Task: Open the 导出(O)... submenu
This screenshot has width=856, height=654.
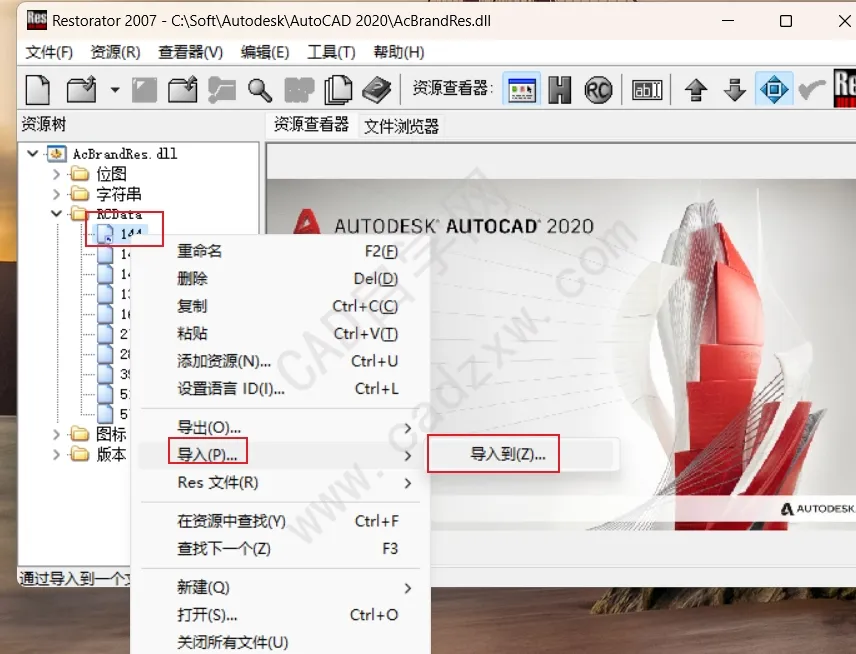Action: coord(280,427)
